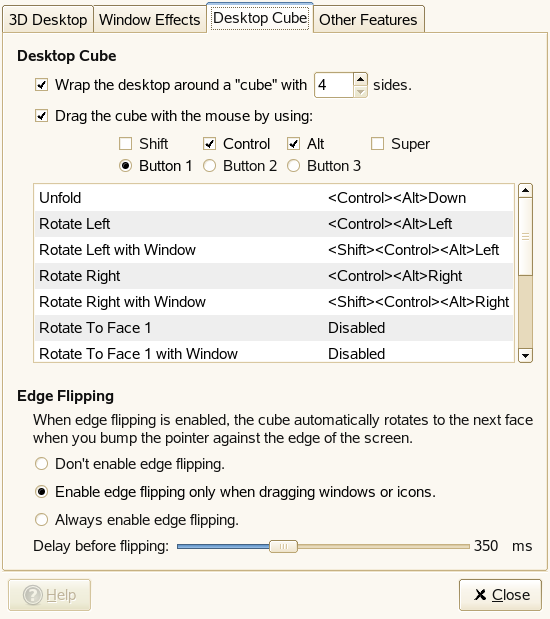Click the shortcut list scroll down arrow
This screenshot has width=550, height=619.
click(525, 356)
